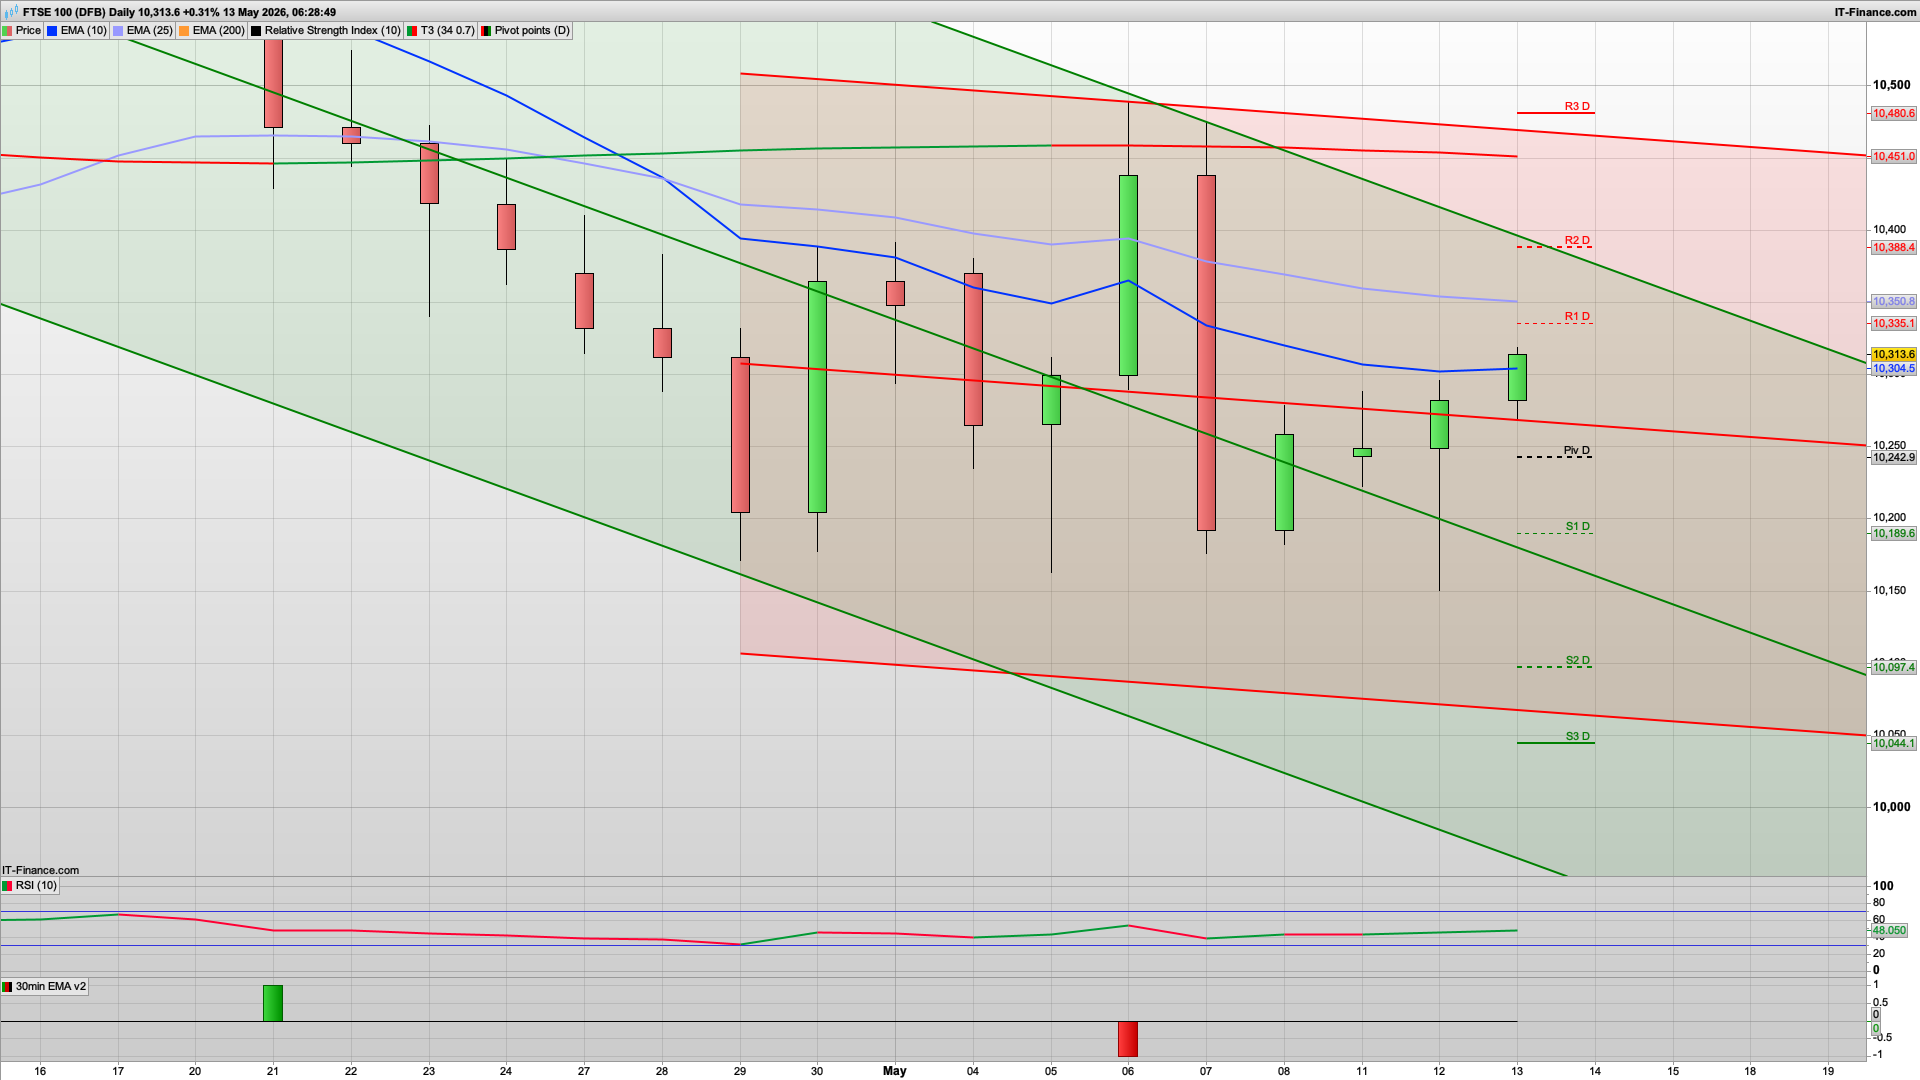Click the 10,500 price axis label
Screen dimensions: 1920x1080
[1891, 85]
